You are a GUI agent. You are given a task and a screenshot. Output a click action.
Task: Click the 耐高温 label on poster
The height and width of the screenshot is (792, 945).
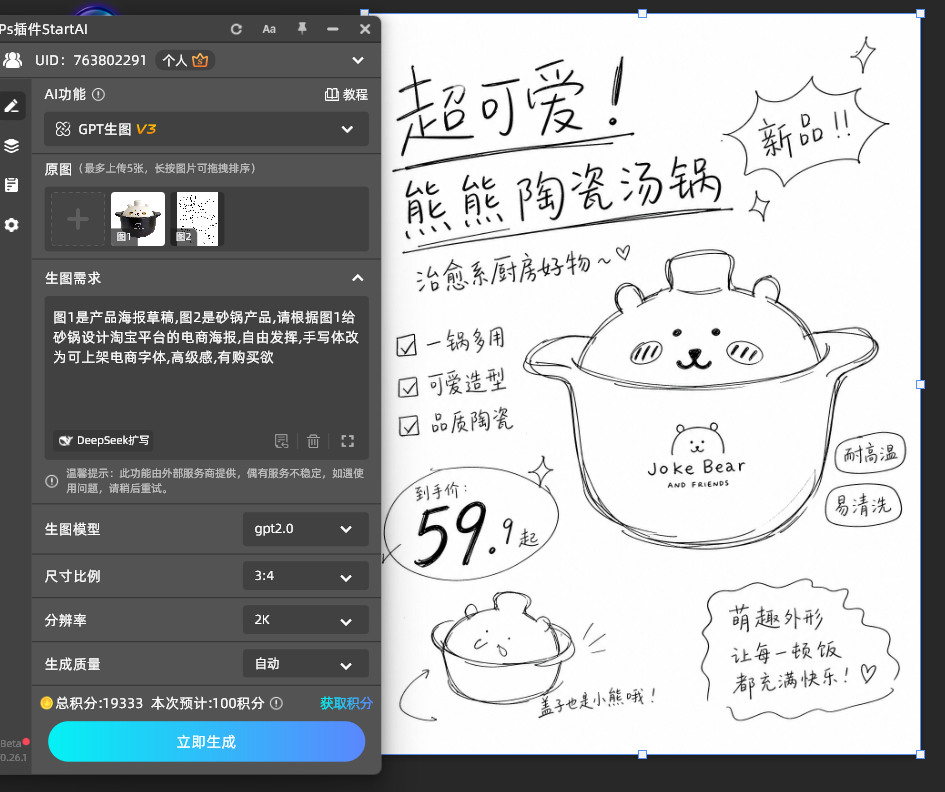(870, 453)
